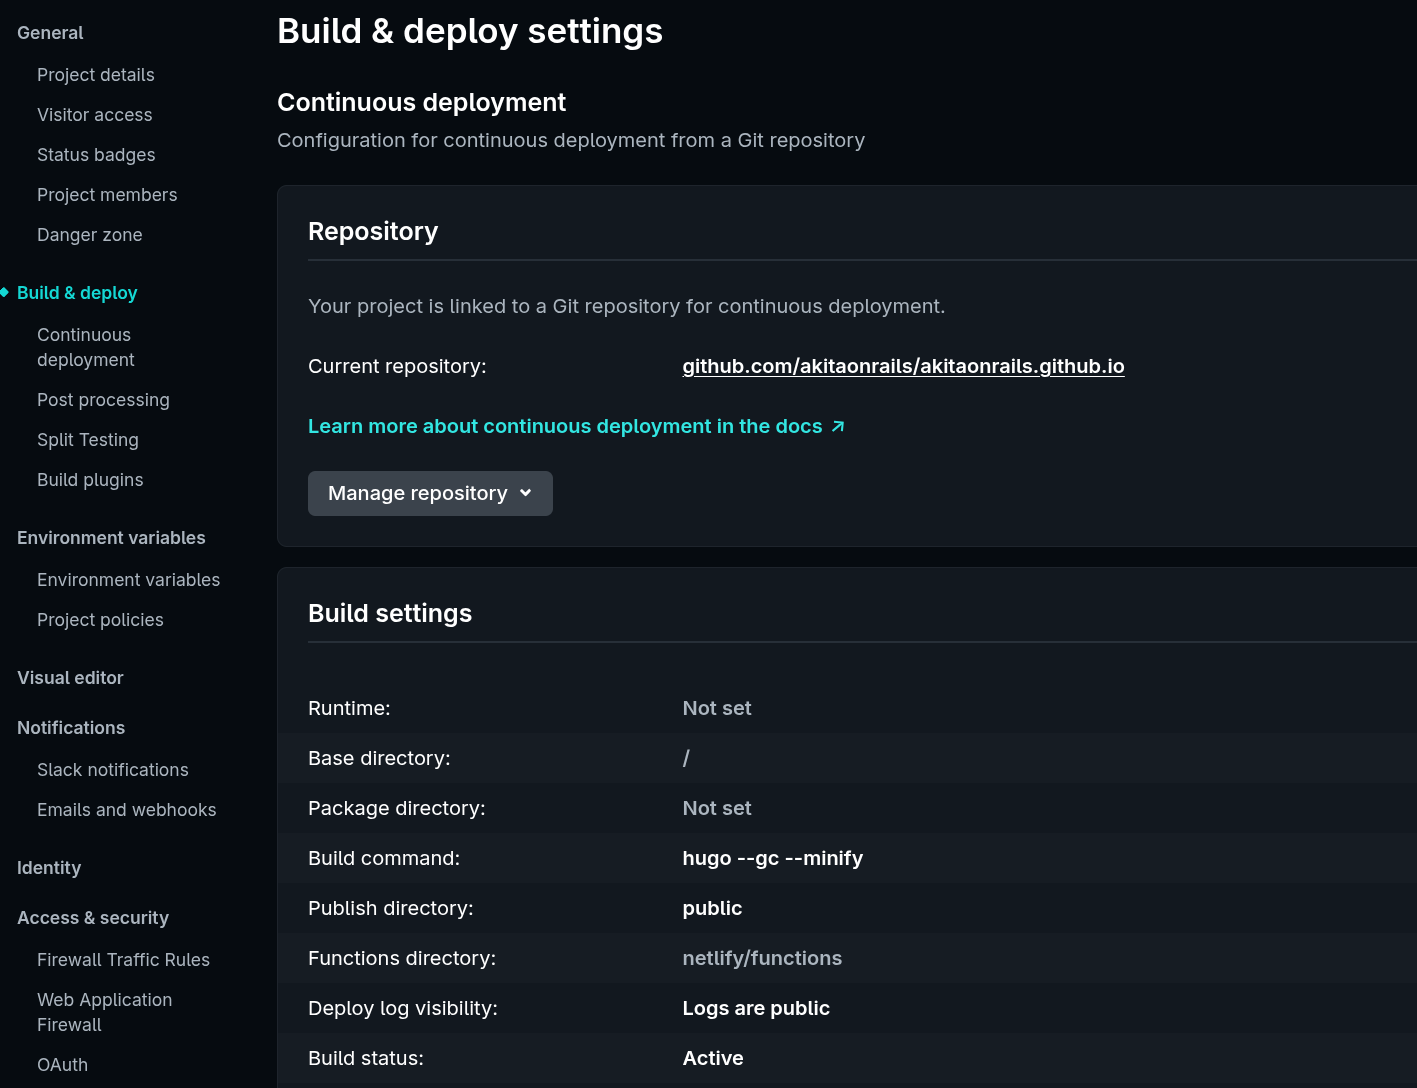The width and height of the screenshot is (1417, 1088).
Task: Go to Split Testing page
Action: click(88, 440)
